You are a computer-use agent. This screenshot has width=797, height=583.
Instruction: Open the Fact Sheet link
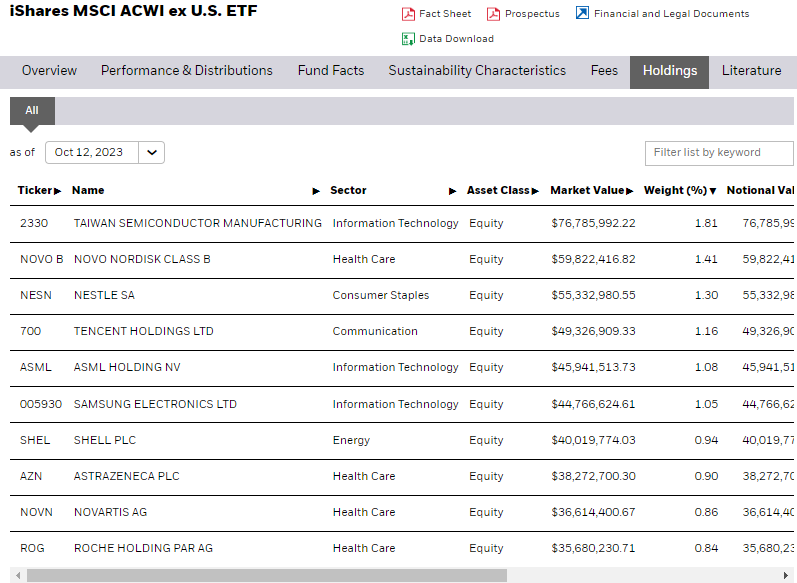click(x=445, y=14)
